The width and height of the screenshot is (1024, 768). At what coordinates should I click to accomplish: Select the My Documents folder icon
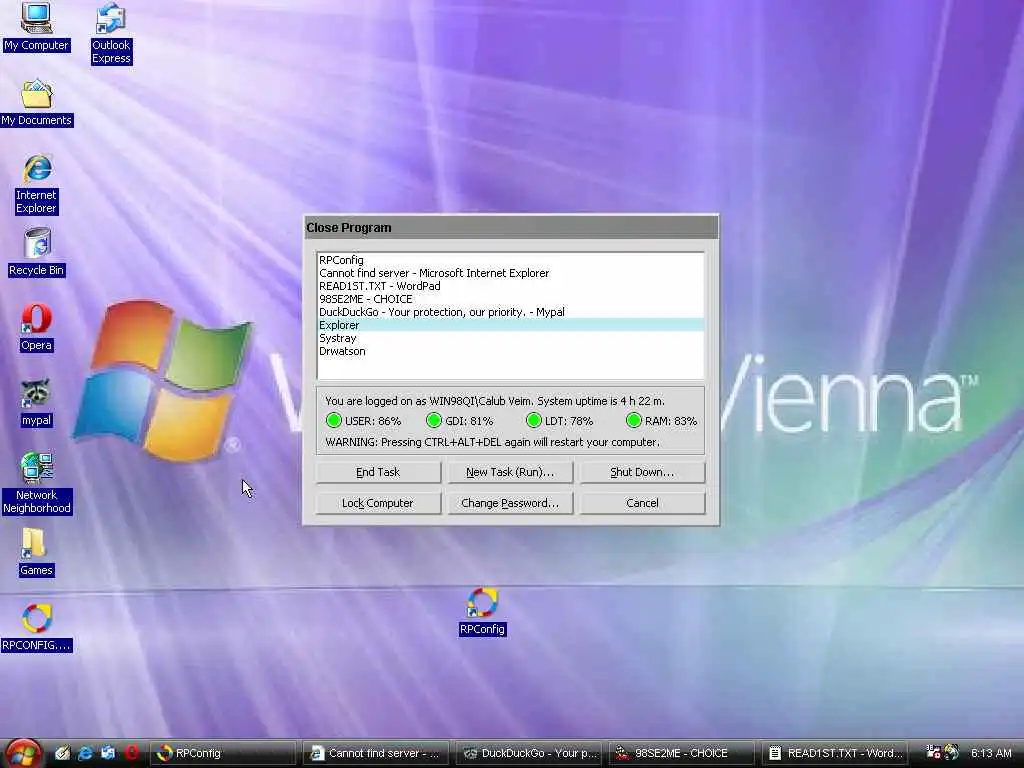pyautogui.click(x=37, y=103)
